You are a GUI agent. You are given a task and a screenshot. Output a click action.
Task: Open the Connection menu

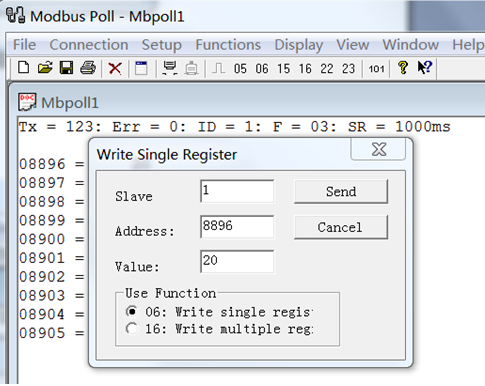coord(89,45)
